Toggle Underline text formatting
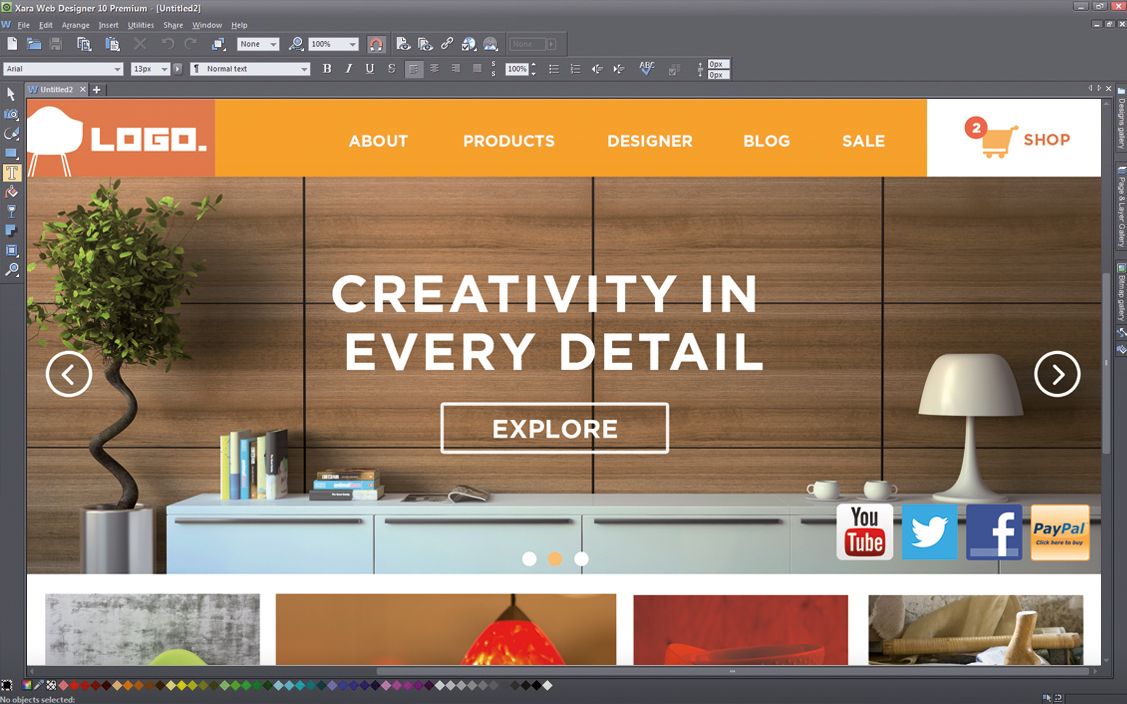Image resolution: width=1127 pixels, height=704 pixels. (x=370, y=69)
